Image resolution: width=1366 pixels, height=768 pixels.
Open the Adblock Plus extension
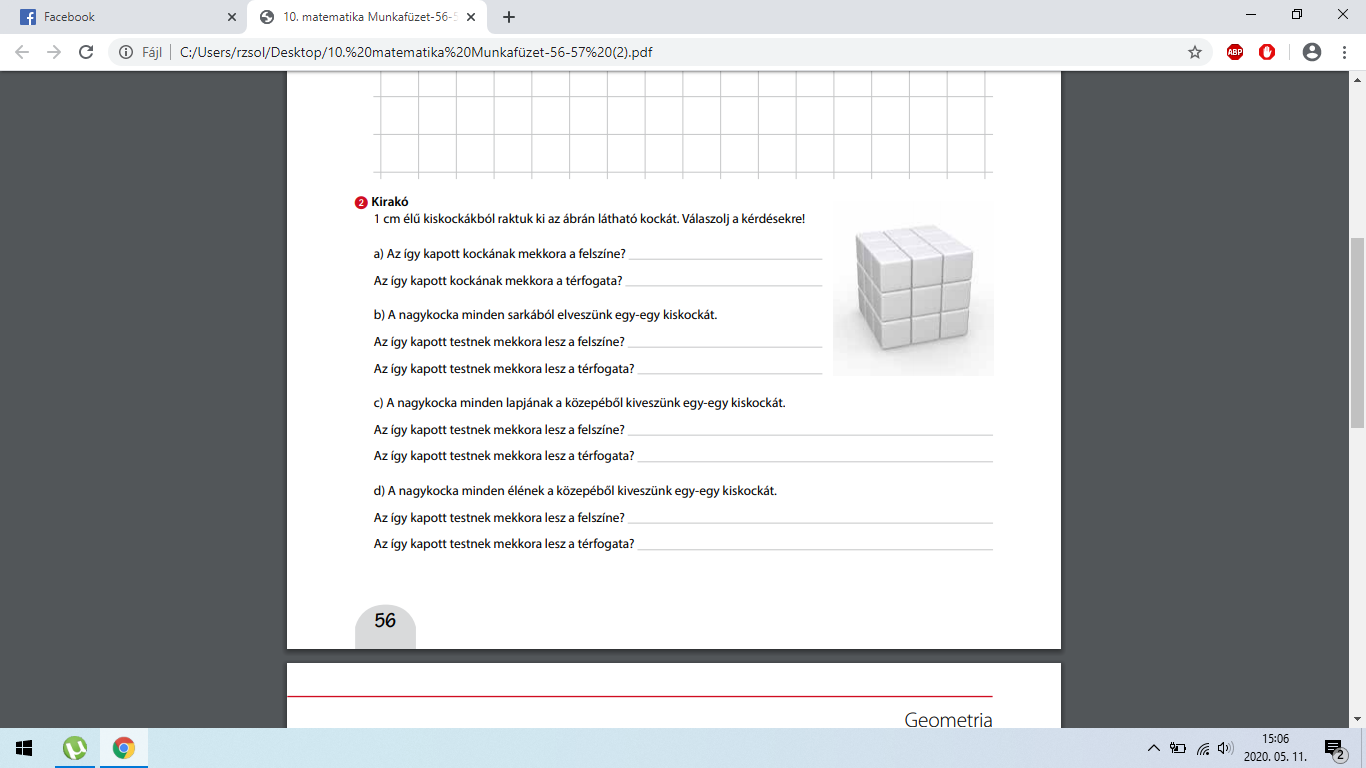[x=1235, y=52]
